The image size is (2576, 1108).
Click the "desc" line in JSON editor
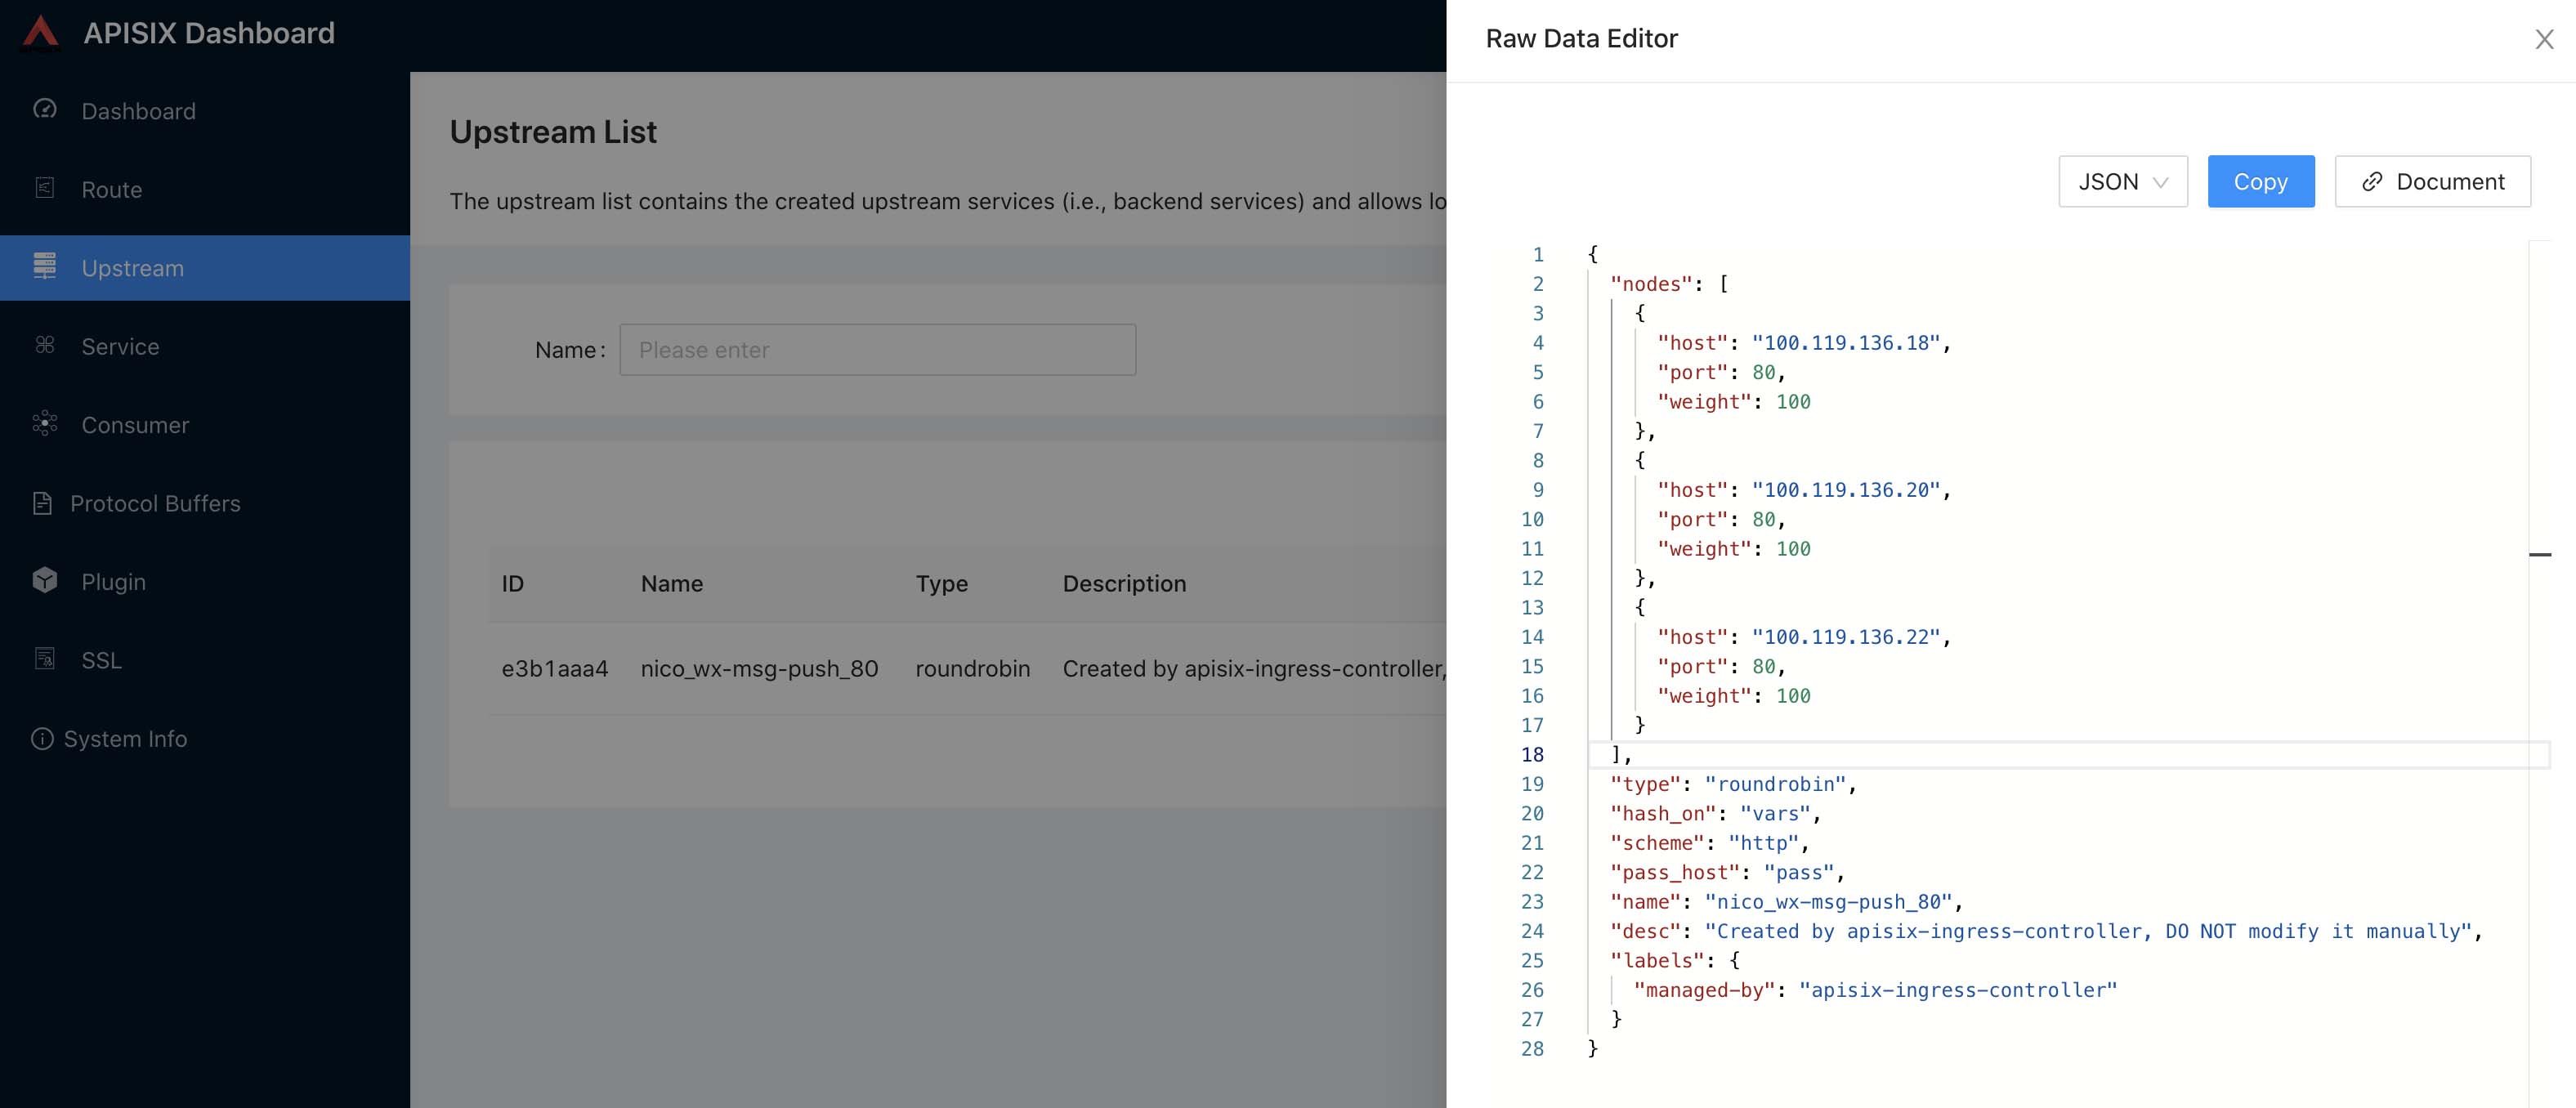(2046, 931)
